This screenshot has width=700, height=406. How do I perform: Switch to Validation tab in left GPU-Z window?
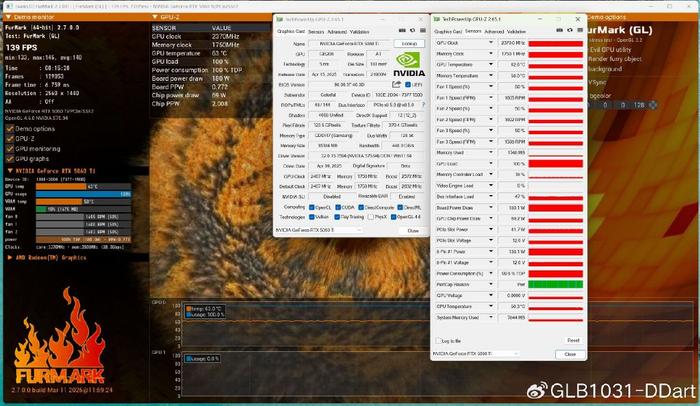coord(359,32)
